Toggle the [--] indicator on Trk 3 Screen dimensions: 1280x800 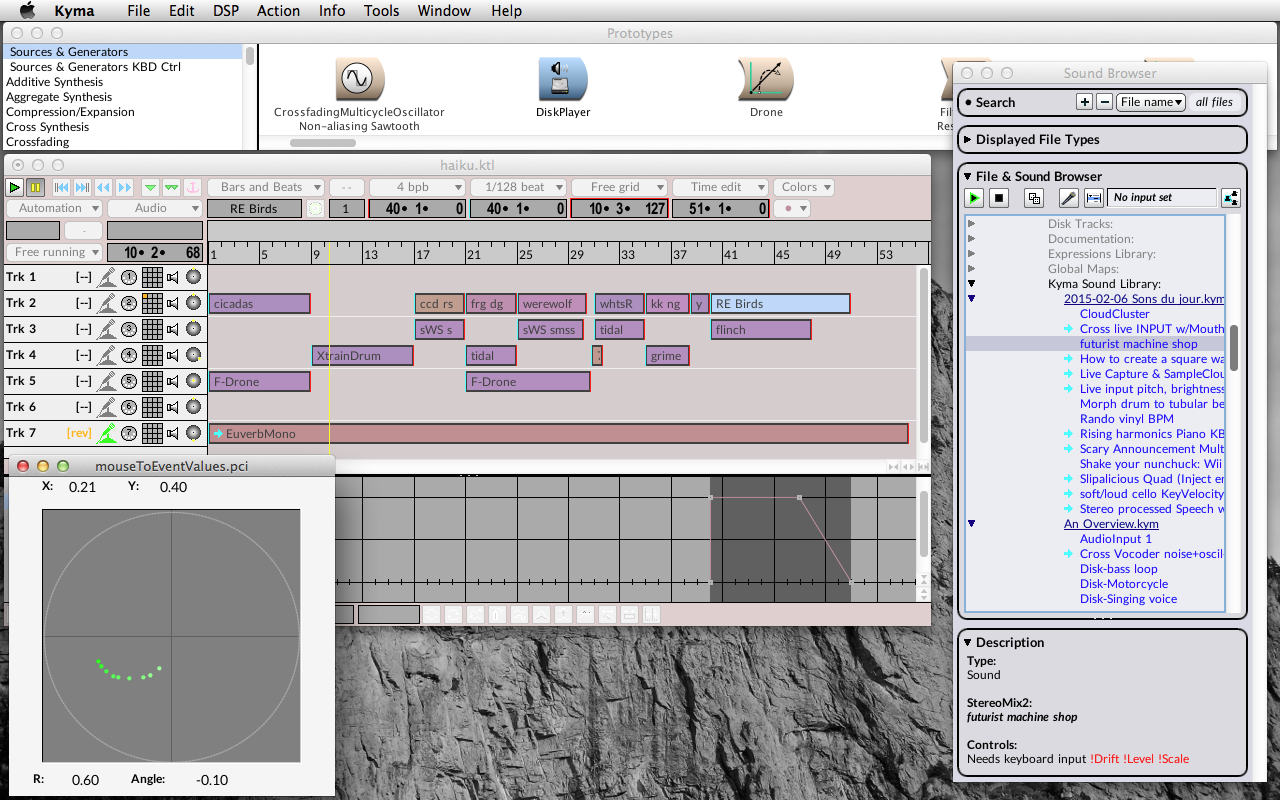pos(83,329)
